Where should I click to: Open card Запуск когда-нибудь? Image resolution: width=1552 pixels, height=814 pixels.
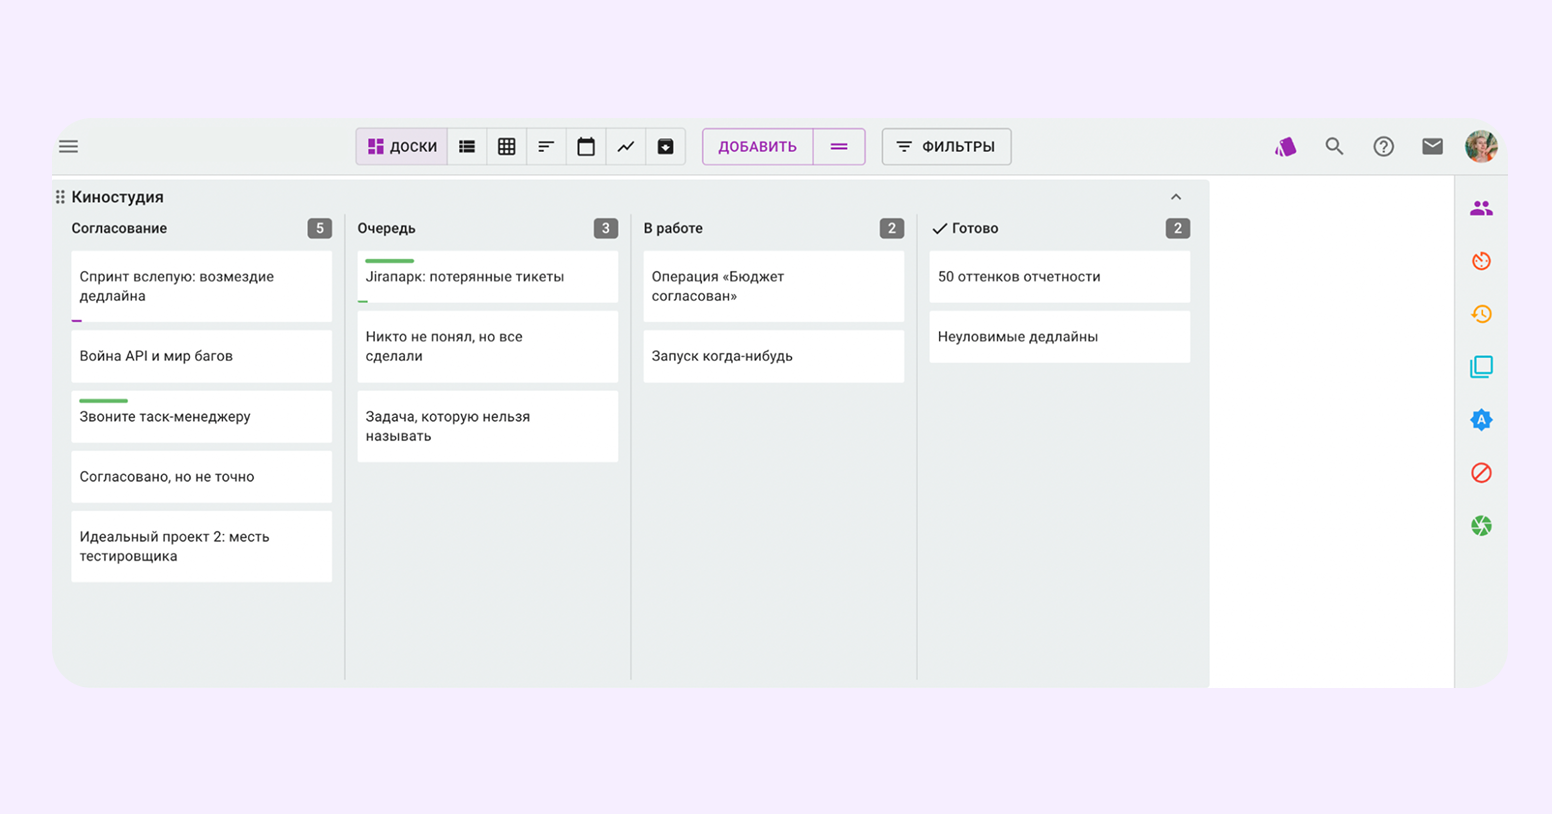773,356
